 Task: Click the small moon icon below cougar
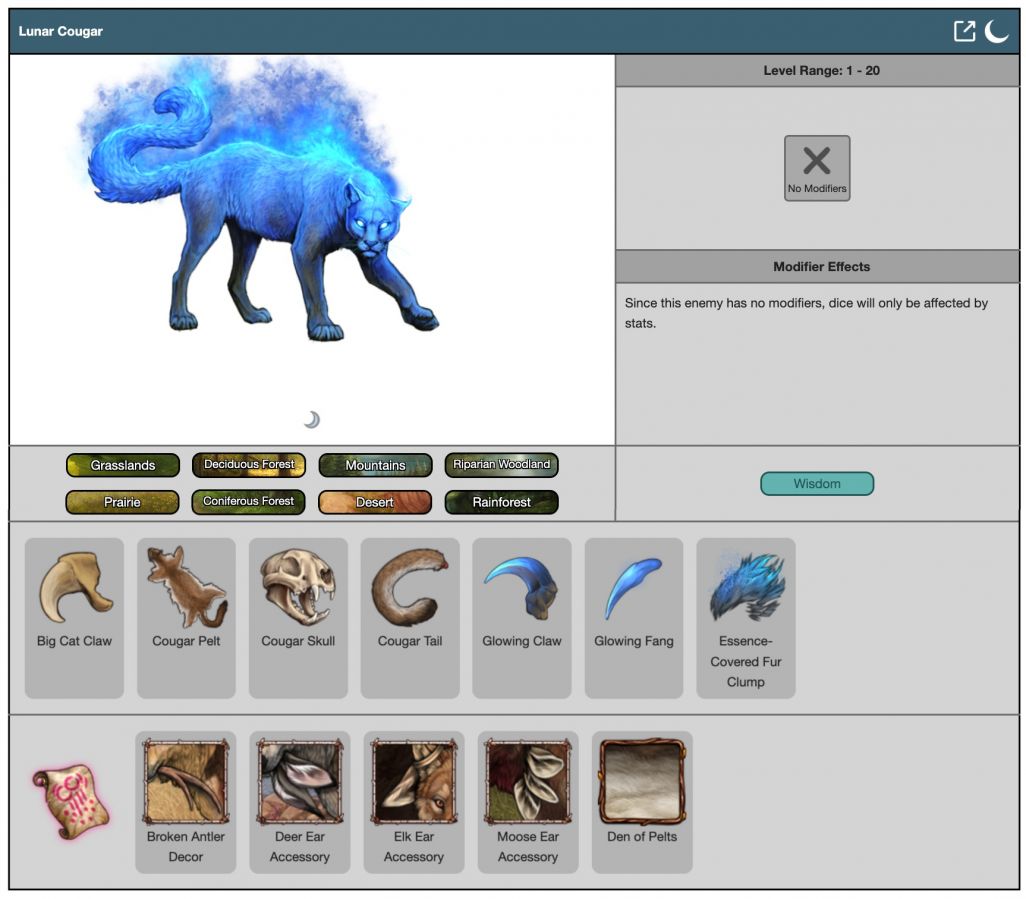(312, 419)
